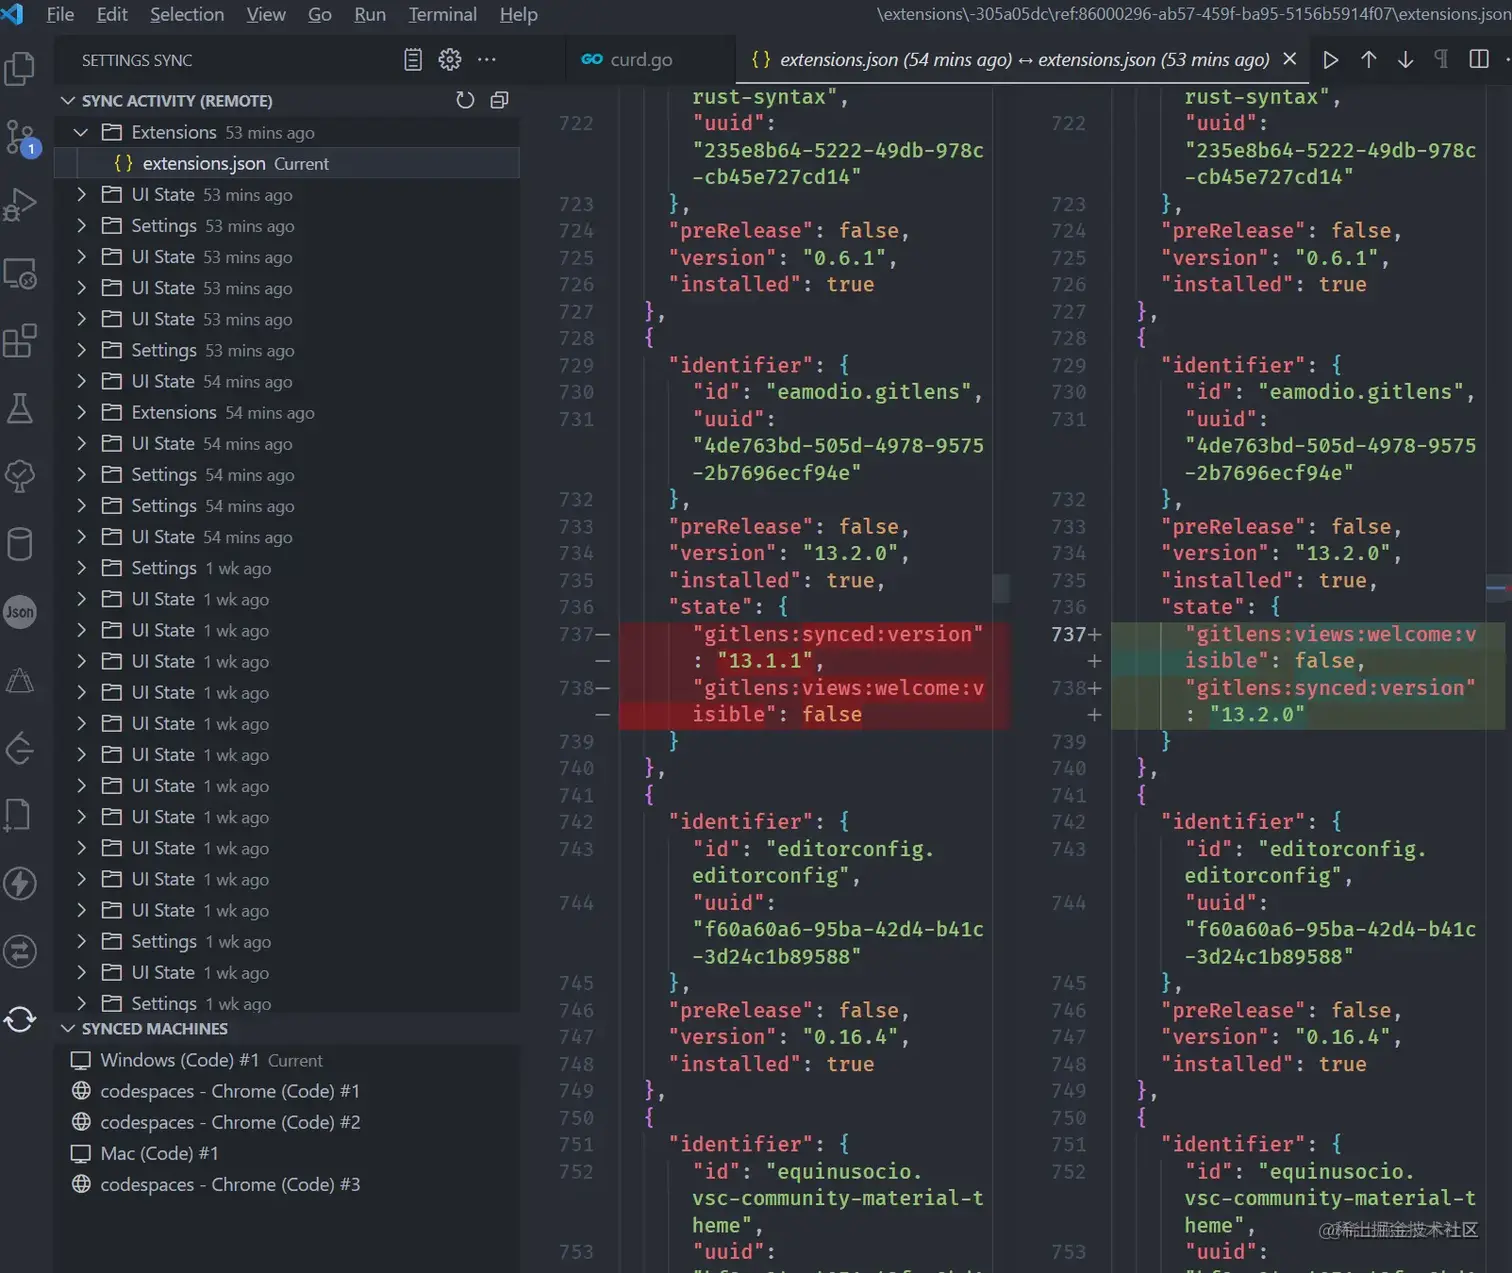
Task: Click the "13.1.1" value in the removed lines
Action: 765,661
